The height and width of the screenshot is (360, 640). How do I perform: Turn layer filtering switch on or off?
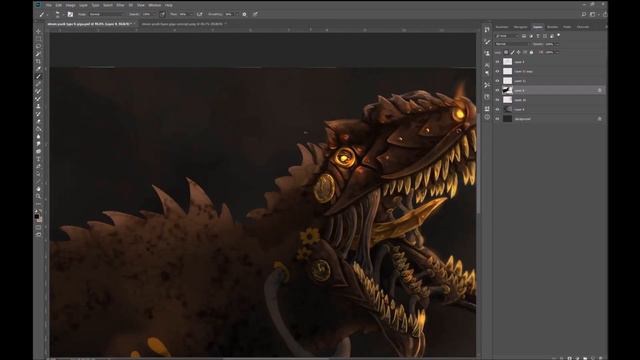click(558, 35)
